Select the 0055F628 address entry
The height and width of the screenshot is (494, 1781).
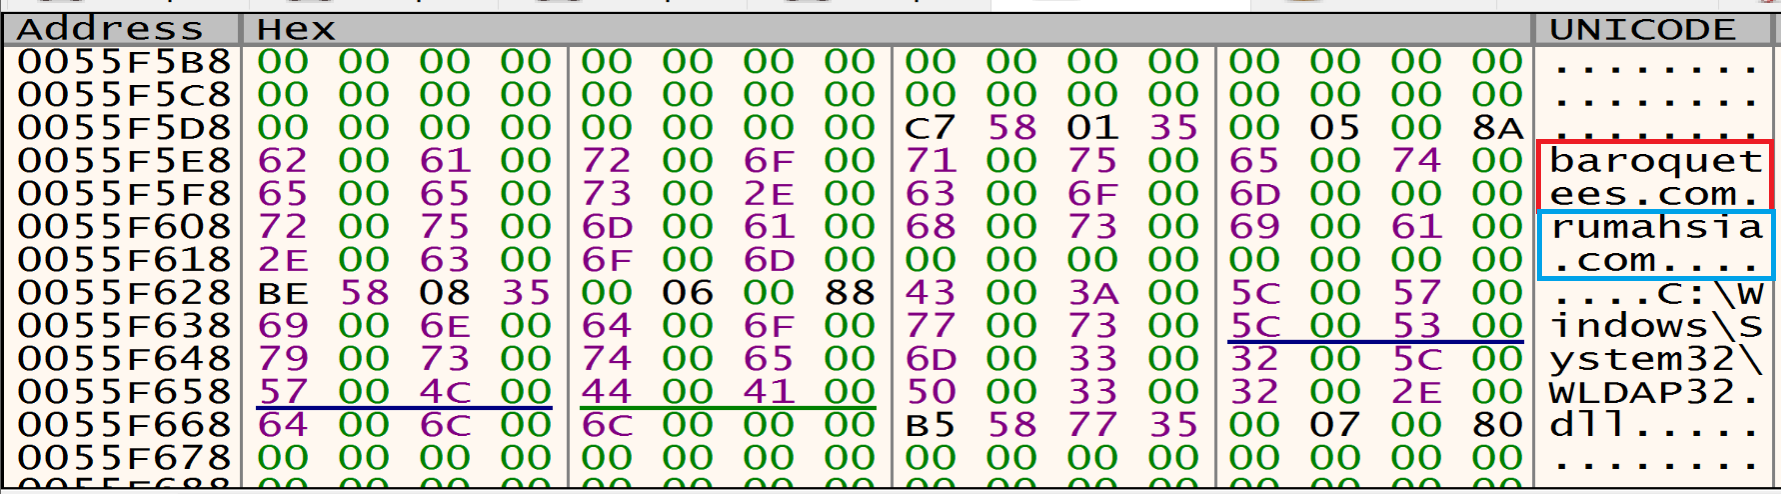124,293
